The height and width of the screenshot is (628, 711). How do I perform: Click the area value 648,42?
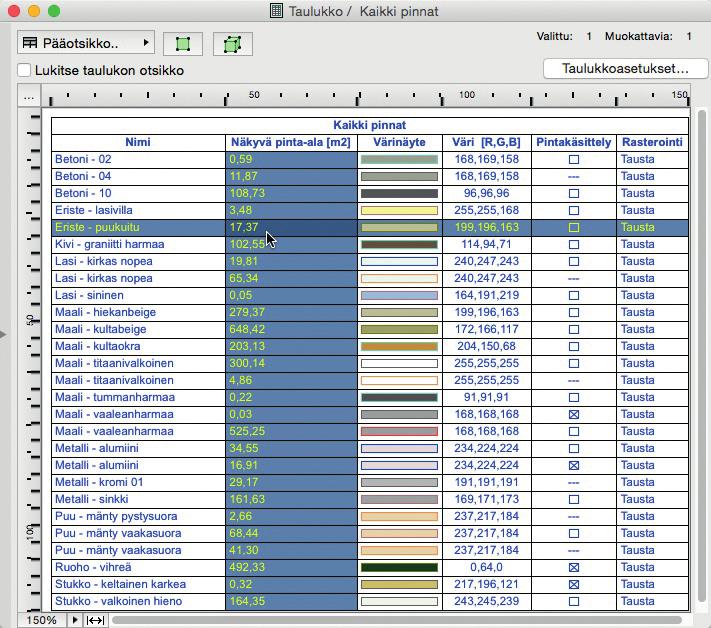coord(247,330)
